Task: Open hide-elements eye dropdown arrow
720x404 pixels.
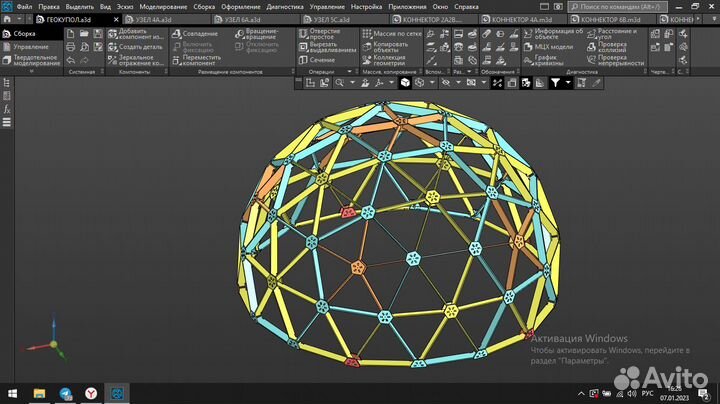Action: [458, 83]
